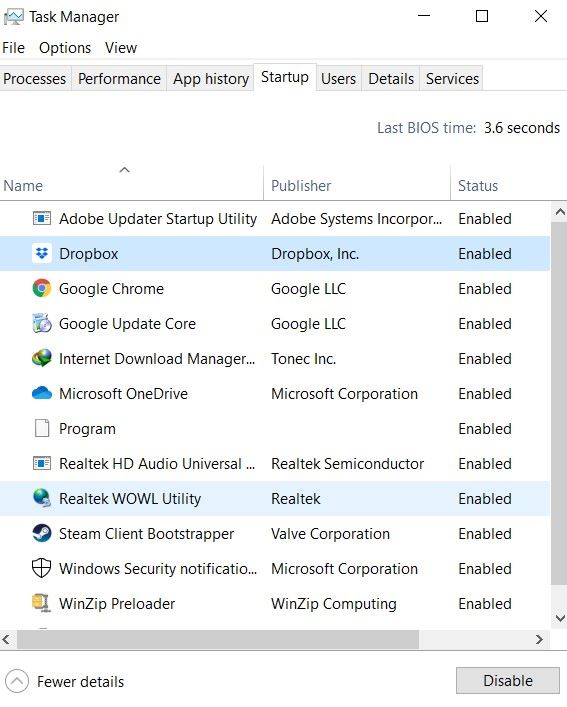Click the Realtek HD Audio Universal icon
The image size is (567, 707).
point(42,463)
